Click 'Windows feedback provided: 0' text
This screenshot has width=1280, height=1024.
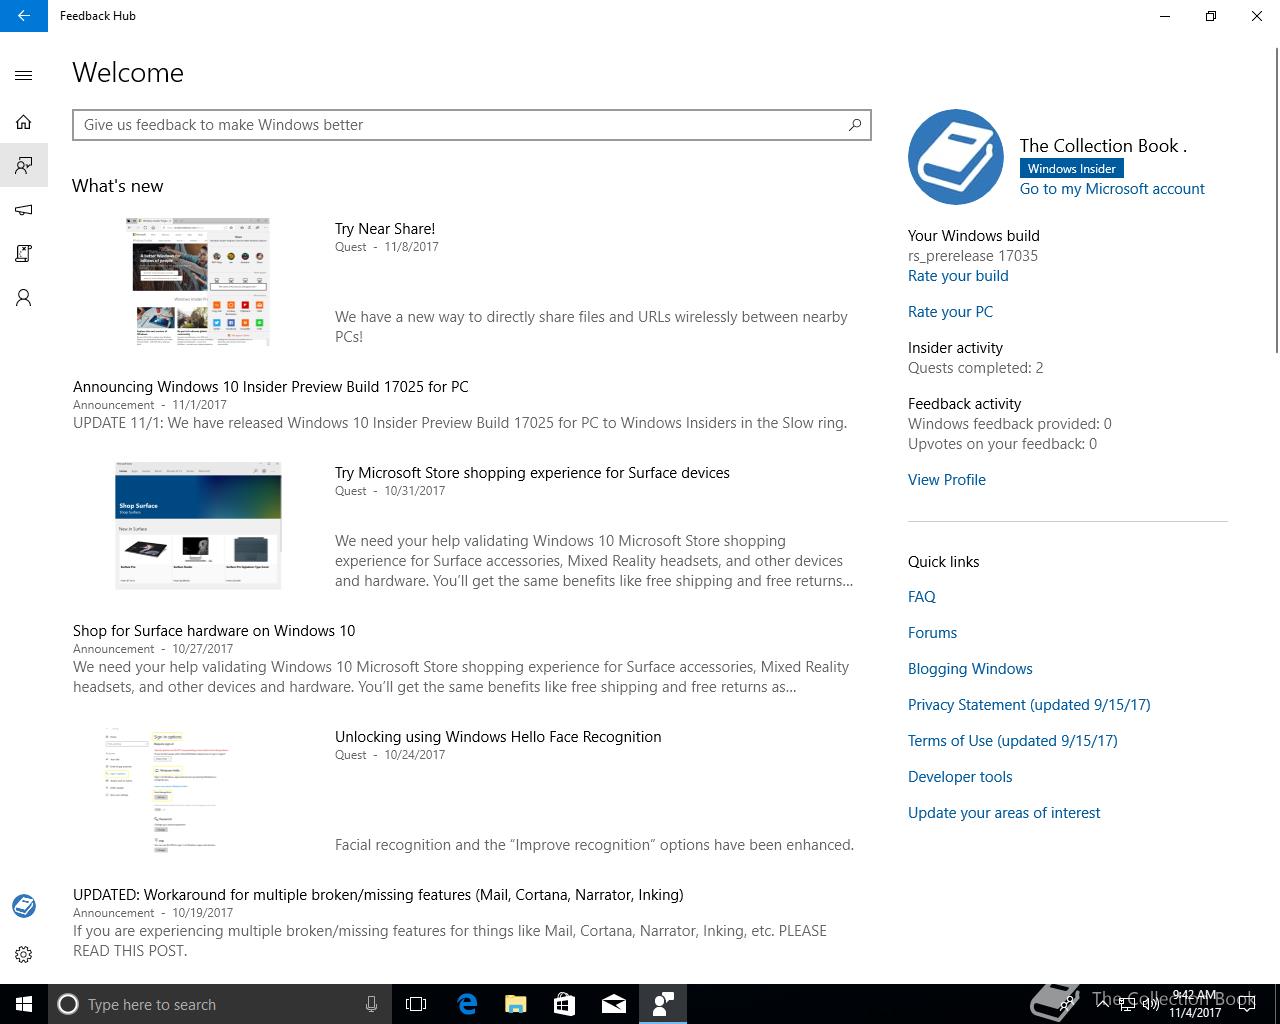1010,424
